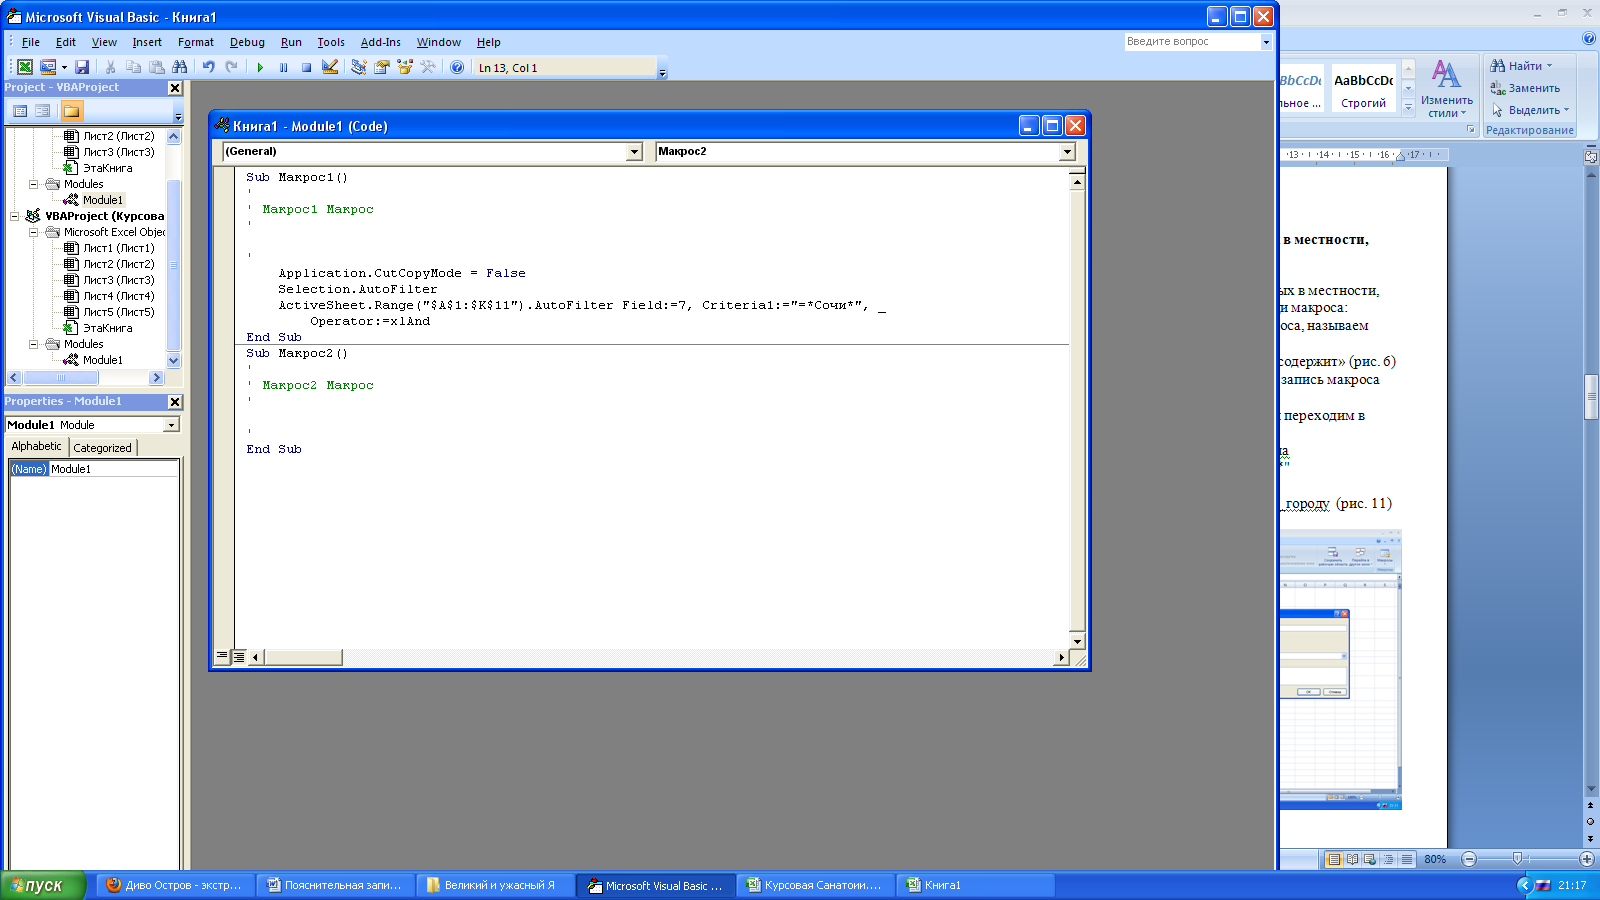This screenshot has height=900, width=1600.
Task: Click the (Name) property row
Action: point(94,469)
